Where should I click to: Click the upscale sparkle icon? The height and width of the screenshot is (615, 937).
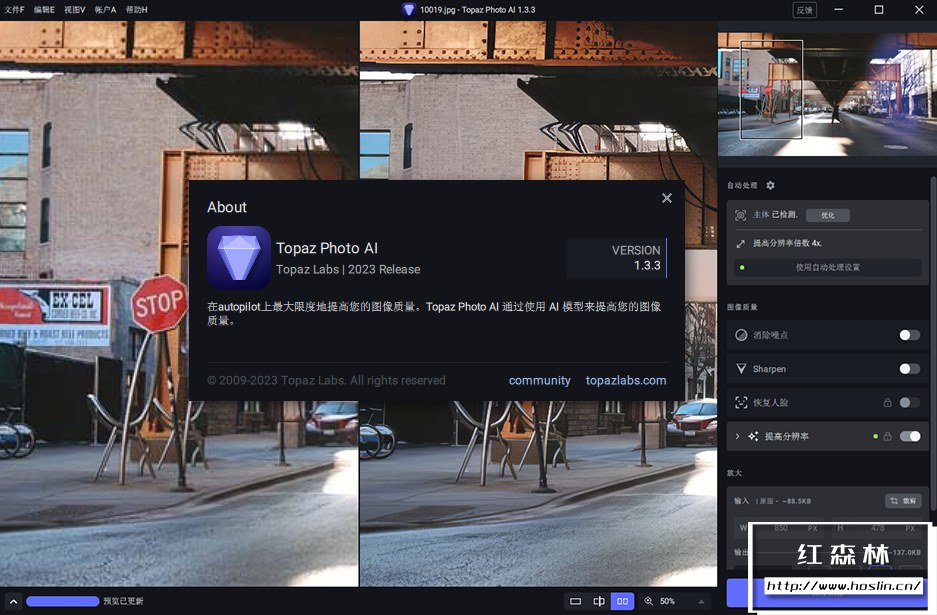753,436
